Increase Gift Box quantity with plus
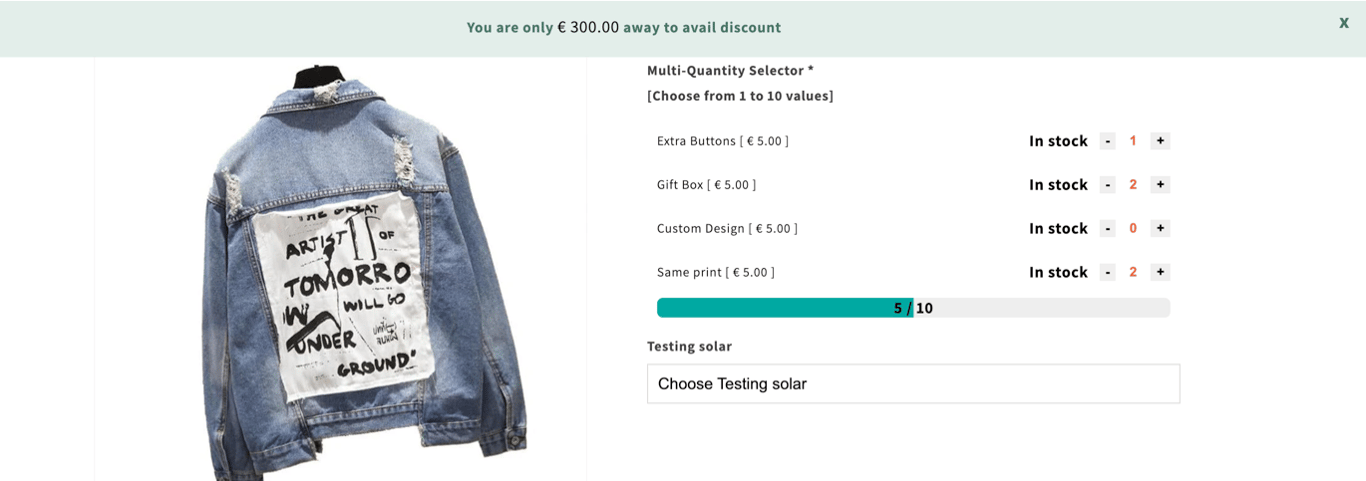 [x=1160, y=185]
